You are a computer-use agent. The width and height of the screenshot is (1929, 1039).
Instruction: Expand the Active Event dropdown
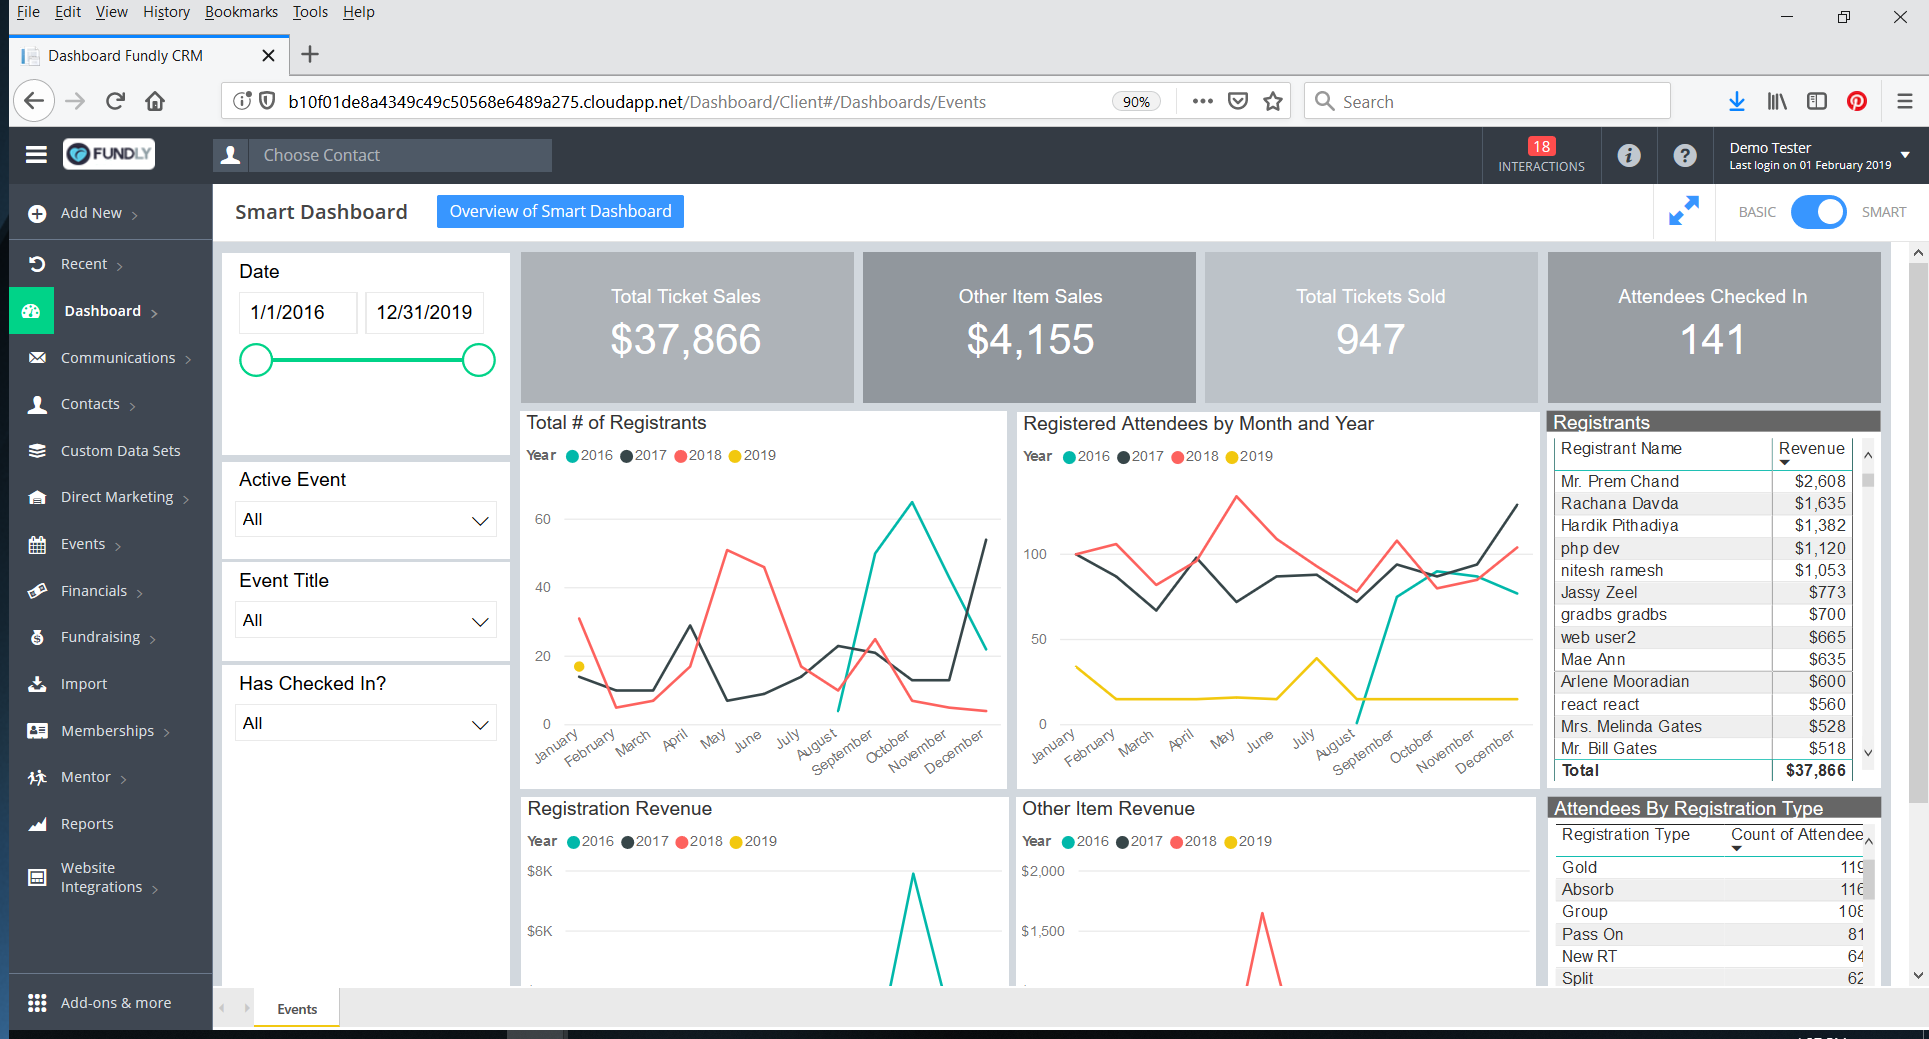pos(366,520)
